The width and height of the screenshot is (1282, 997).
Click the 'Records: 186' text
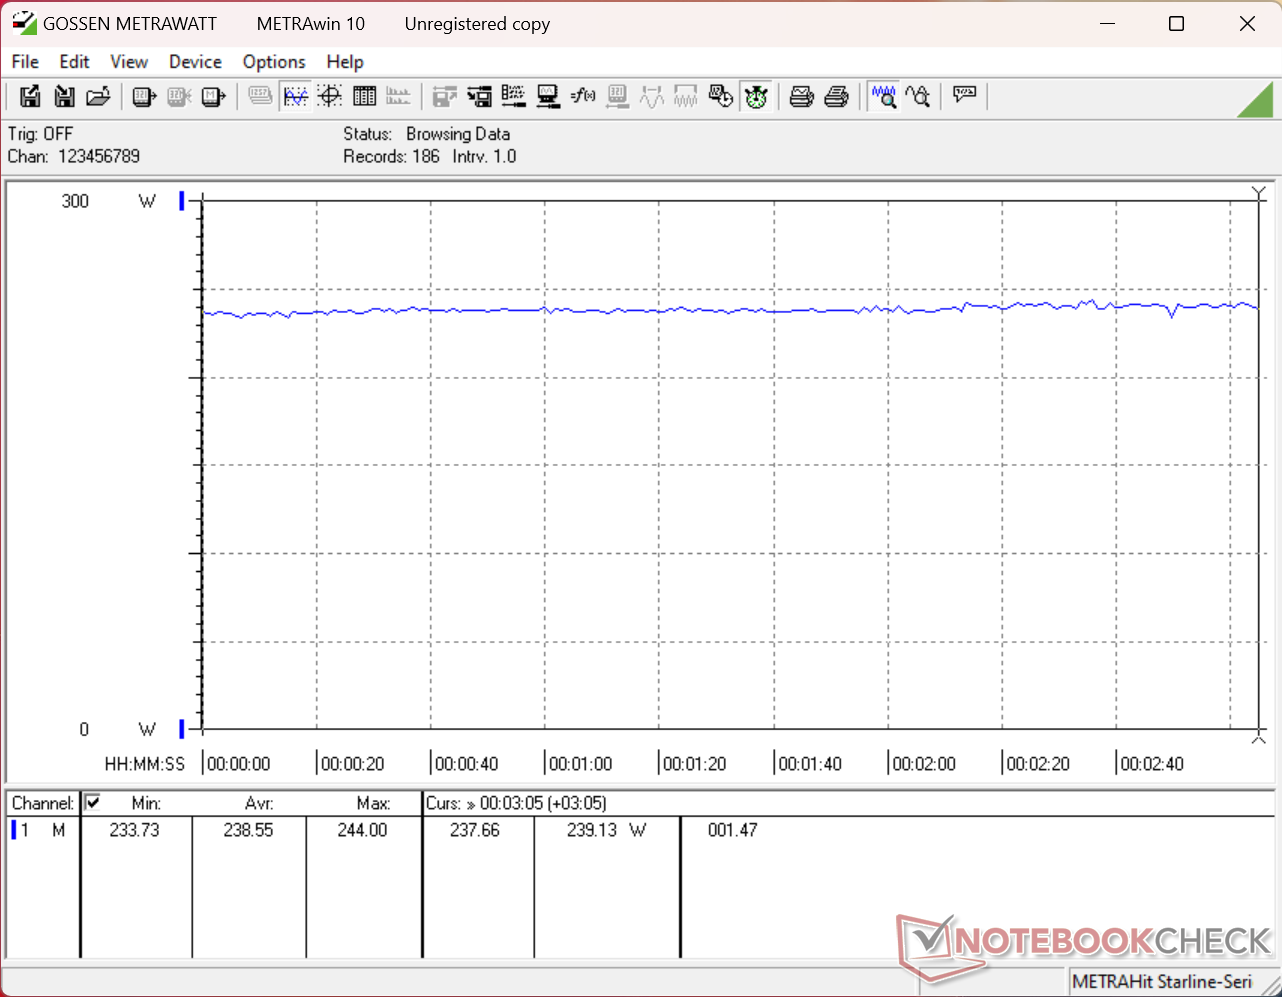[x=391, y=156]
